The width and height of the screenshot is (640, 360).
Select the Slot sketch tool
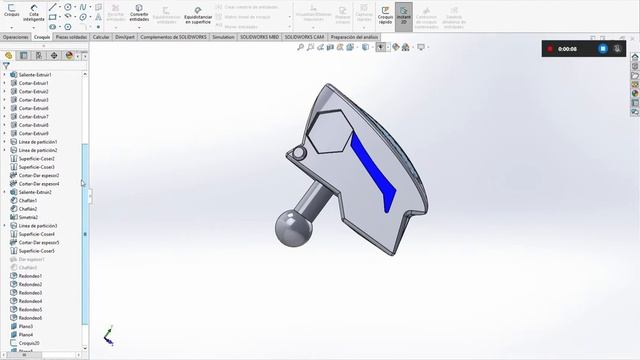(53, 27)
